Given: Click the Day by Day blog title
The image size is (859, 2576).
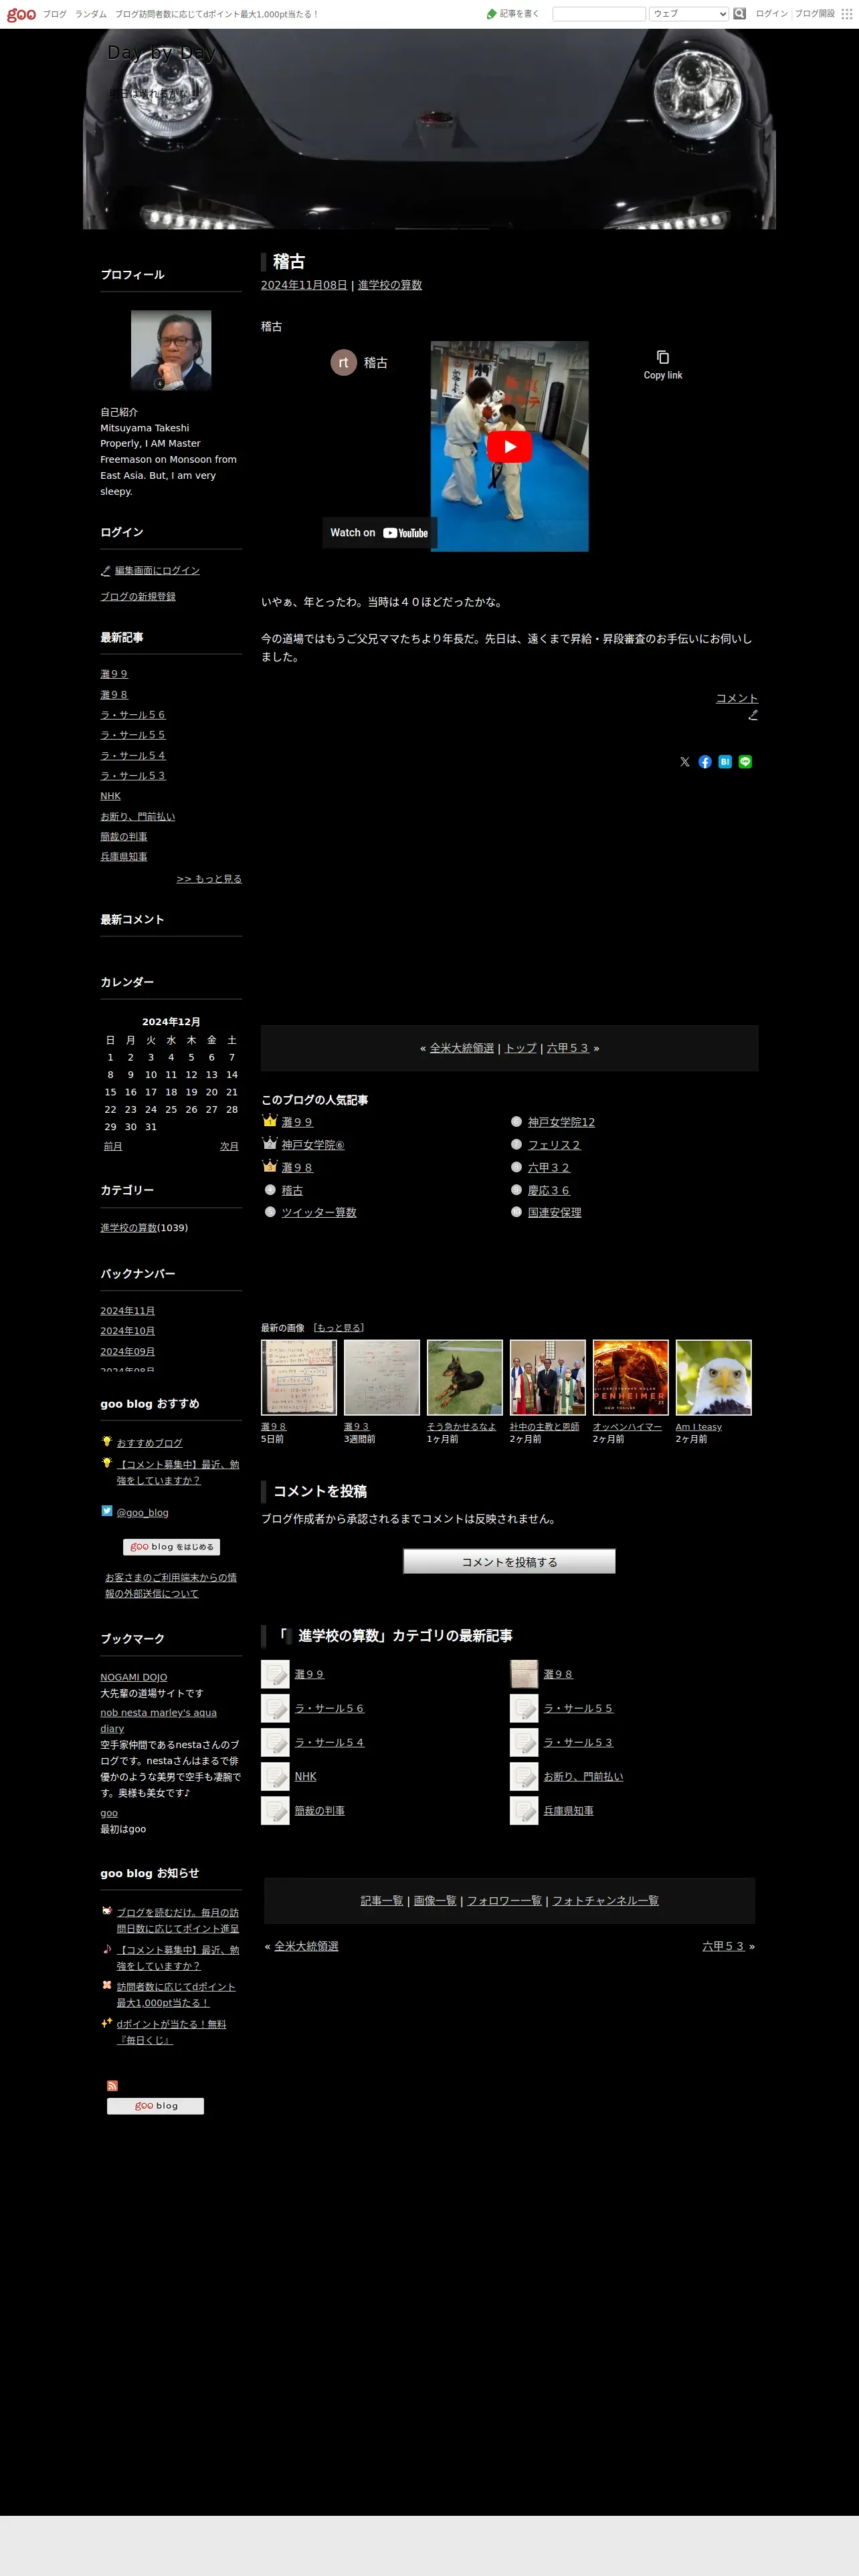Looking at the screenshot, I should (x=161, y=53).
